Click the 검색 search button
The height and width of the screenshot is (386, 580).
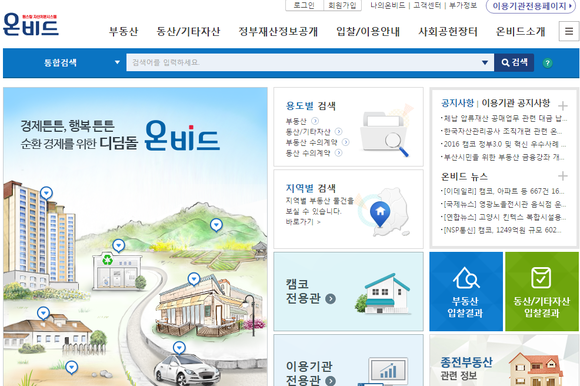coord(514,62)
